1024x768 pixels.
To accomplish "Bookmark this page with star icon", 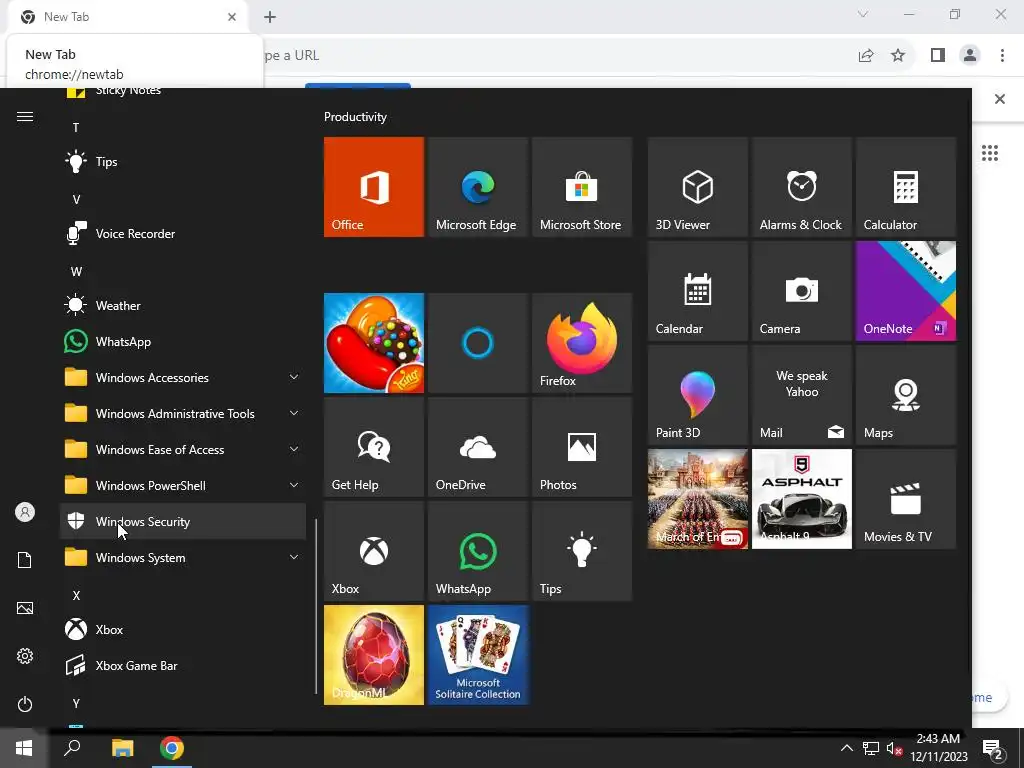I will (898, 55).
